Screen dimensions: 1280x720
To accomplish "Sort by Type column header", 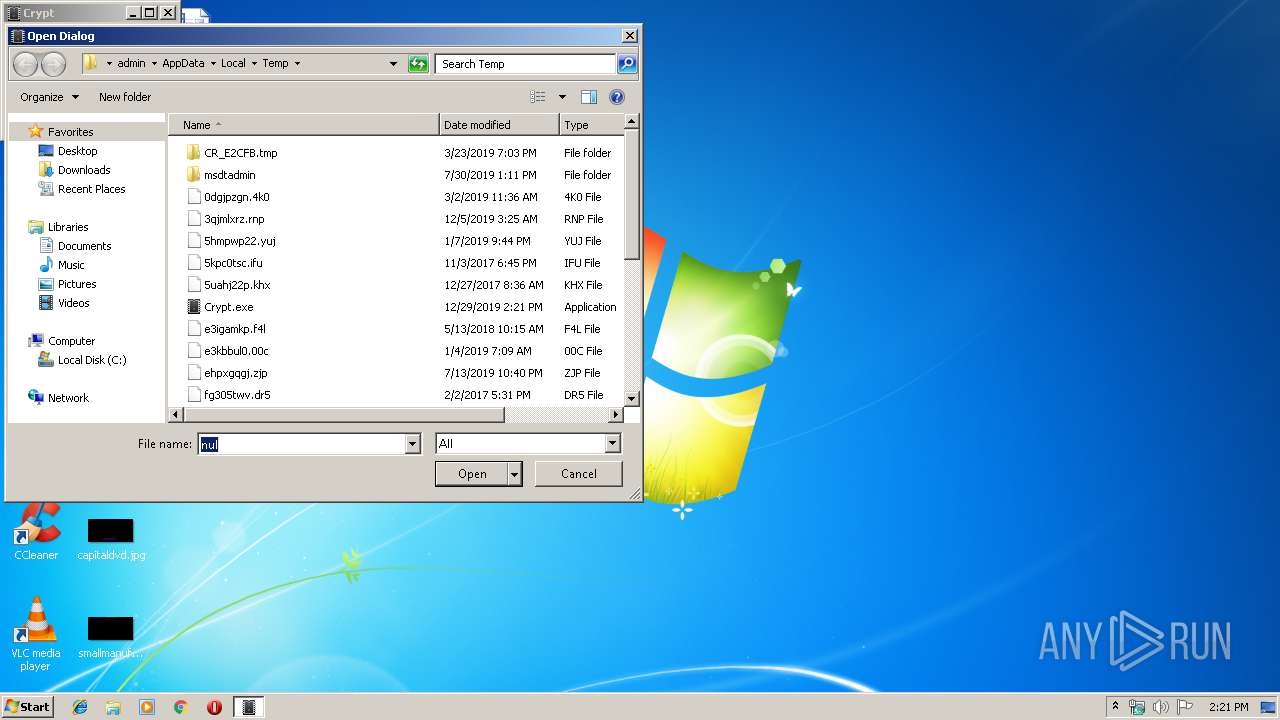I will [x=591, y=125].
